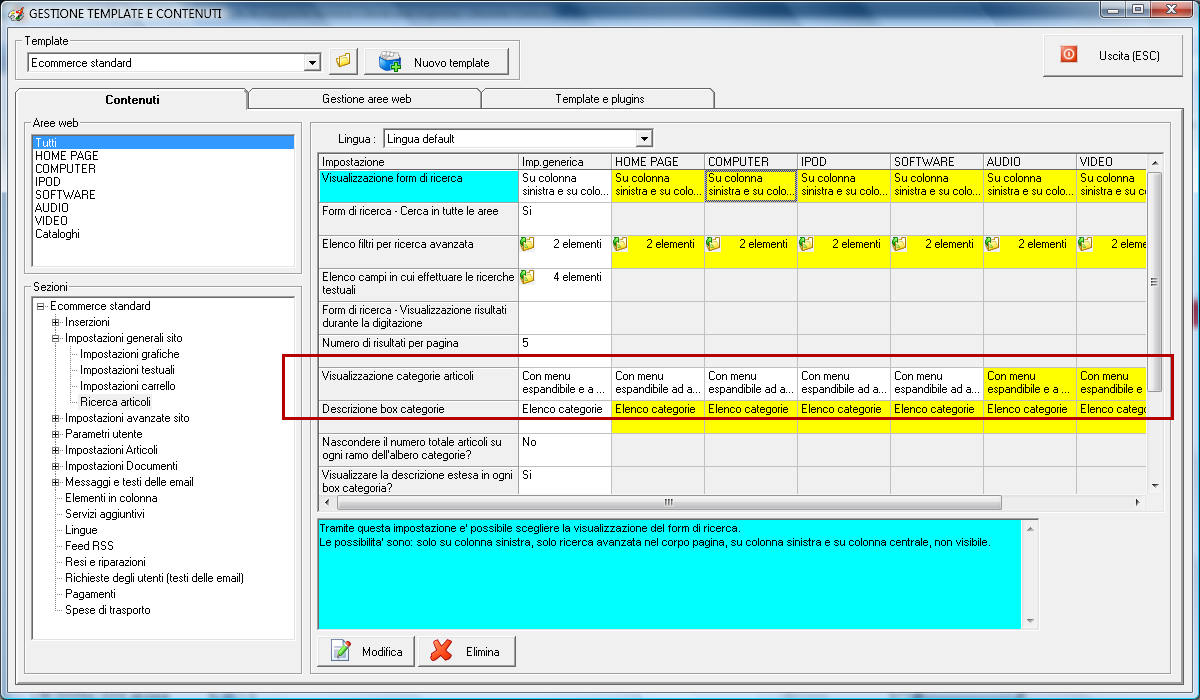Open the Template dropdown list
This screenshot has height=700, width=1200.
click(313, 63)
